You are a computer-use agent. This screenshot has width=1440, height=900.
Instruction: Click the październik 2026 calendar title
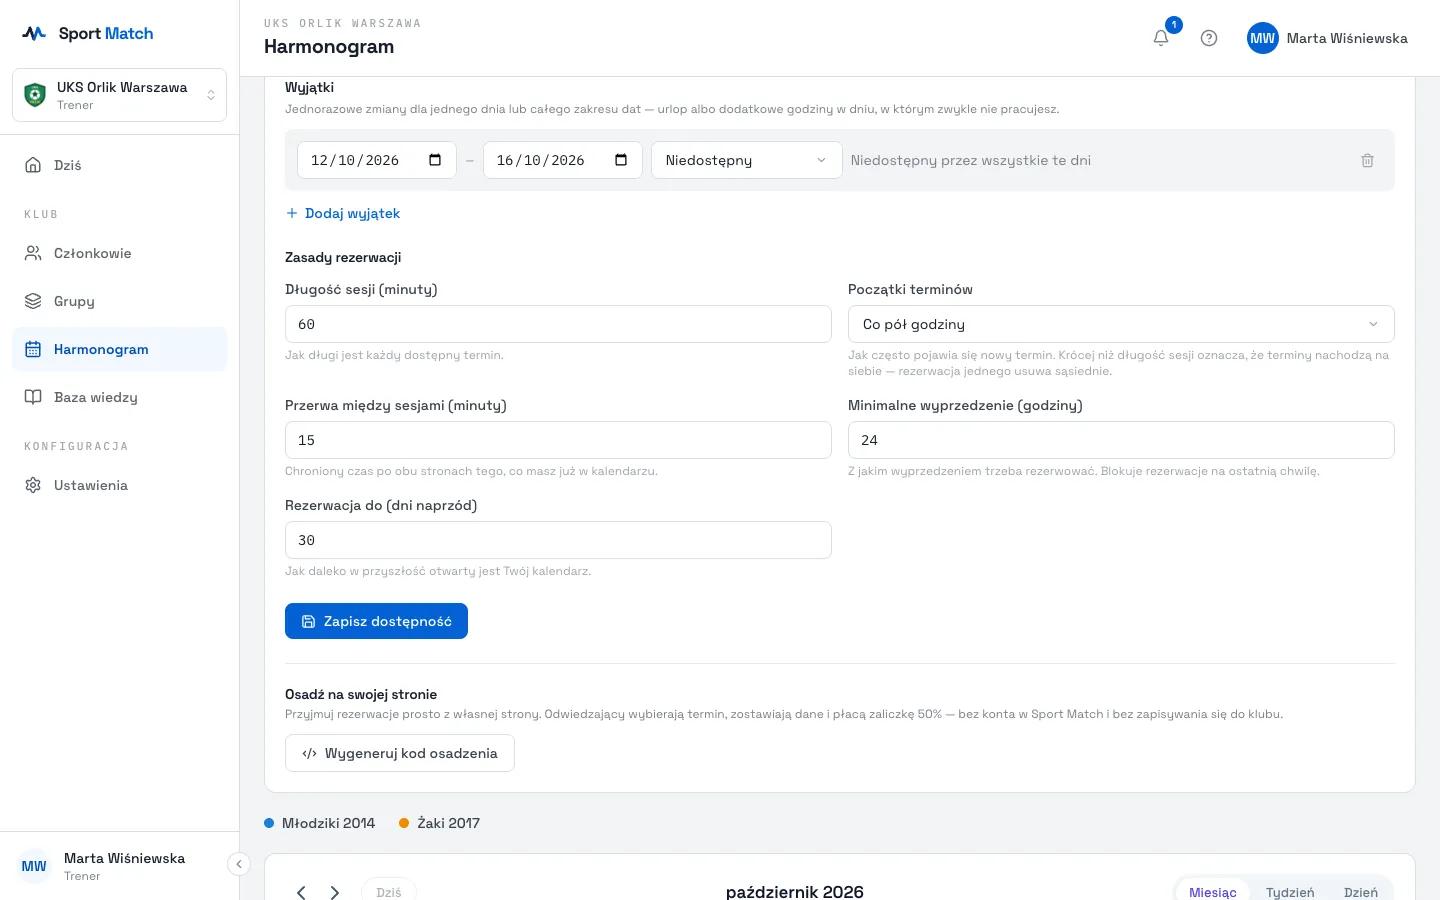[x=795, y=891]
